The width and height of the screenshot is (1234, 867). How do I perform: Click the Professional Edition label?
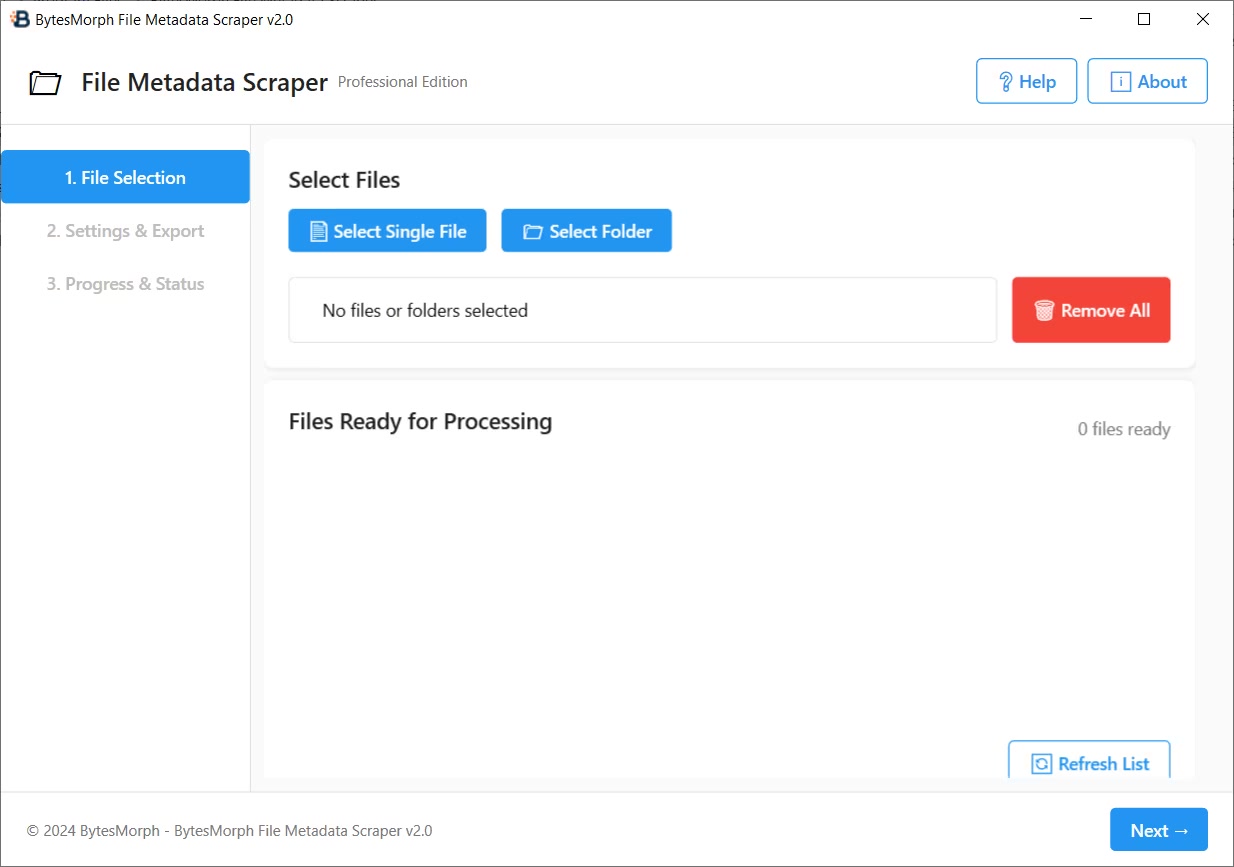tap(402, 82)
